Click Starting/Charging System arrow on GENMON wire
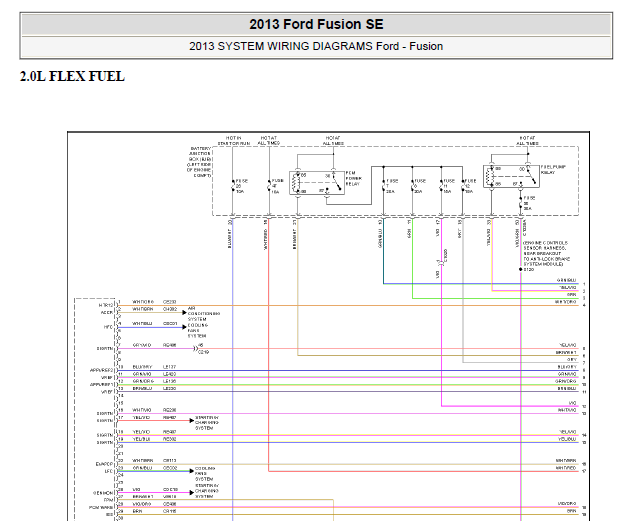 [x=192, y=493]
